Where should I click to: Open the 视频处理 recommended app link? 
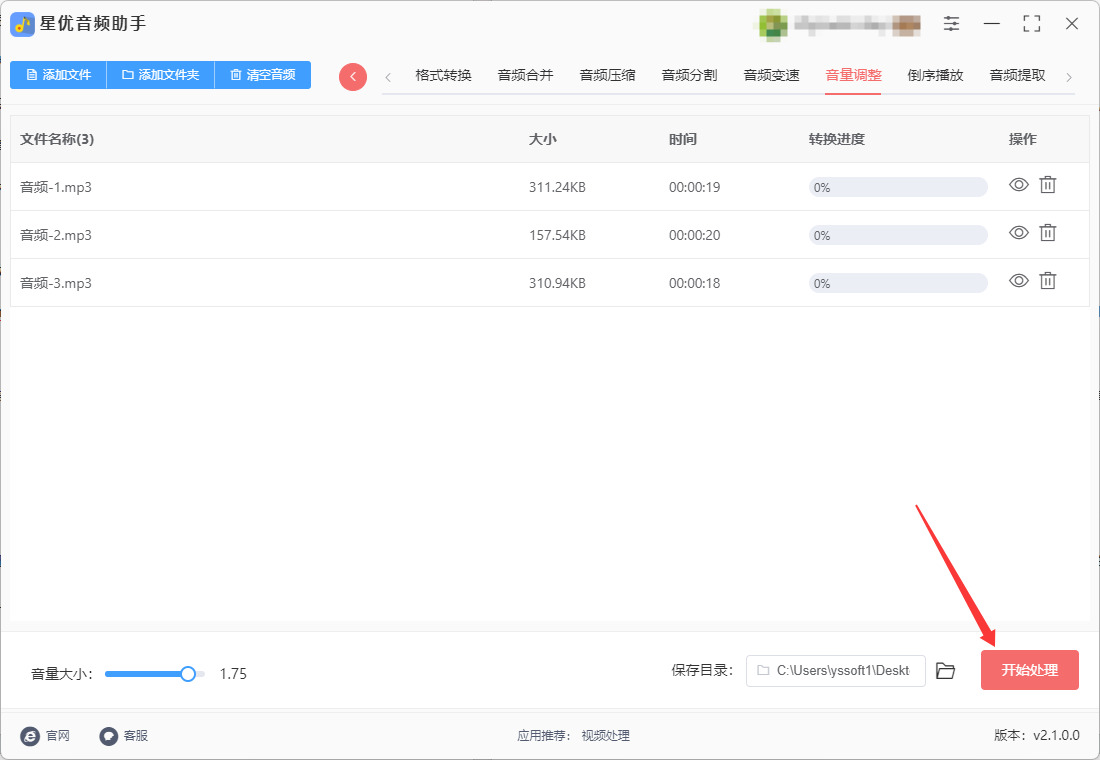click(605, 735)
